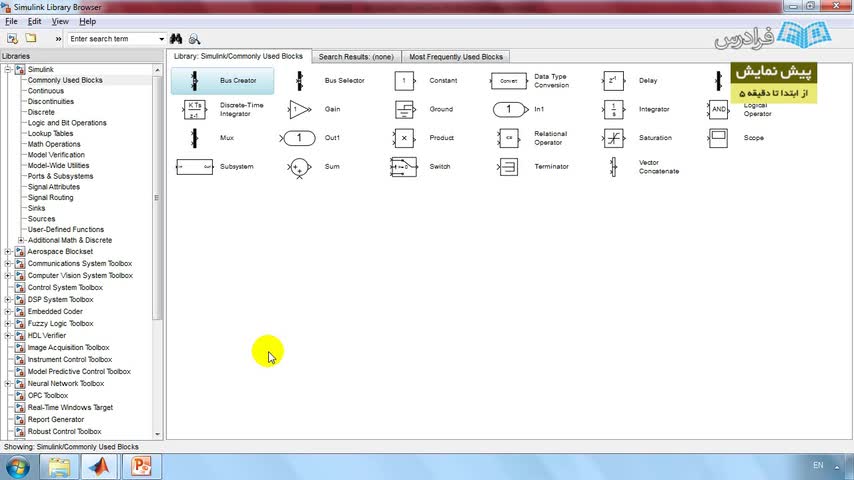Switch to Most Frequently Used Blocks tab

click(456, 57)
